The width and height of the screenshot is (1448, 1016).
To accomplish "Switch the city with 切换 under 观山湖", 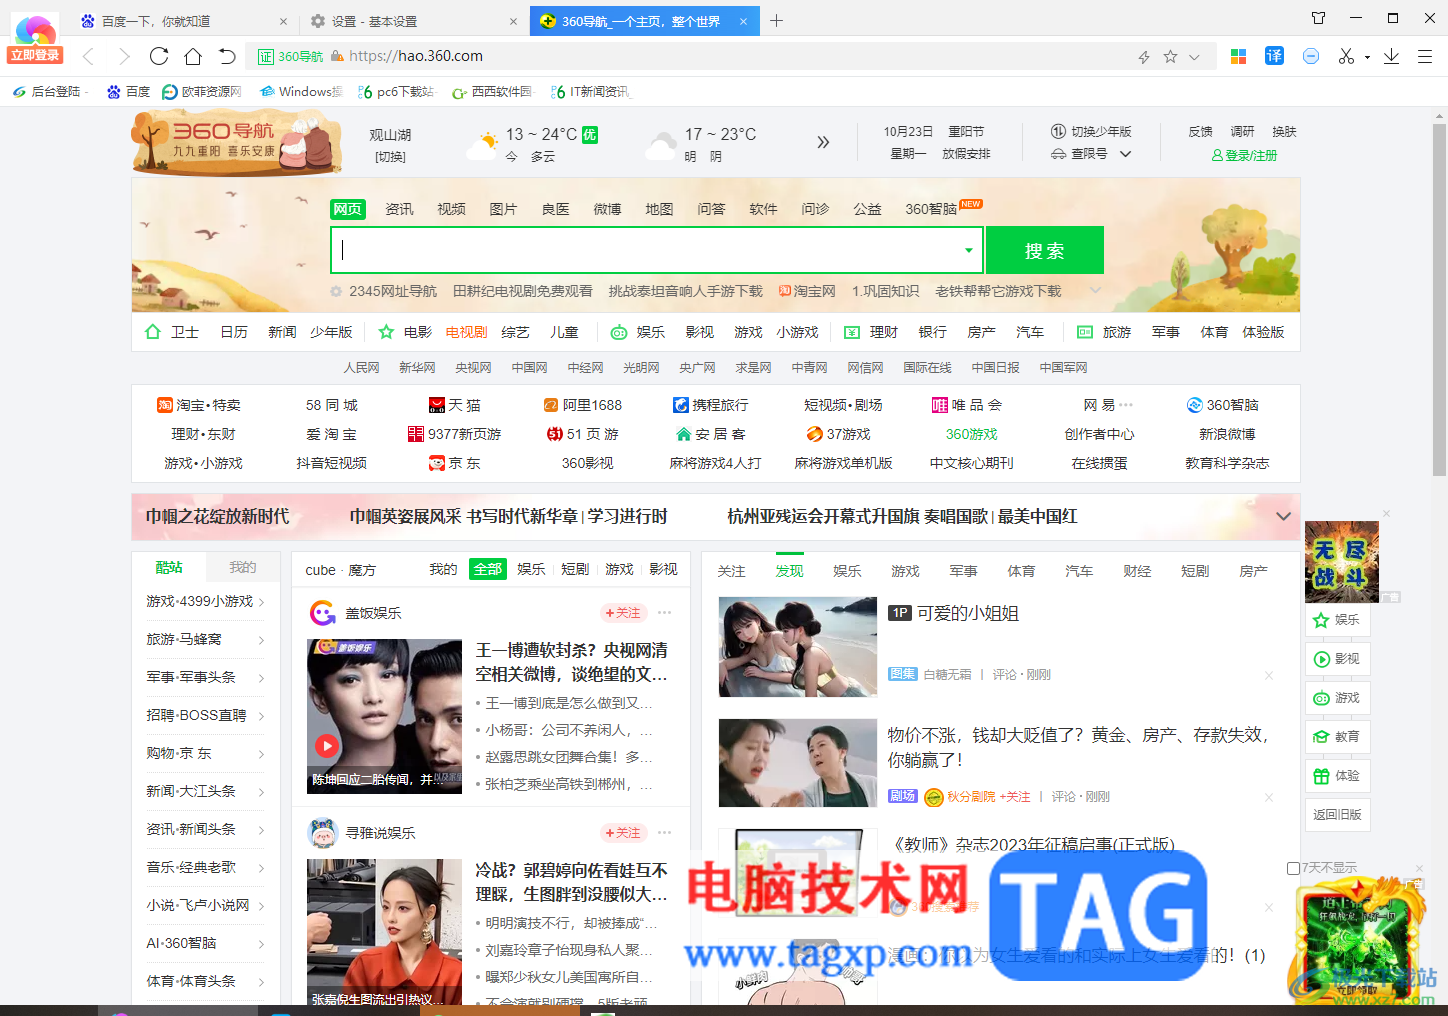I will click(390, 157).
